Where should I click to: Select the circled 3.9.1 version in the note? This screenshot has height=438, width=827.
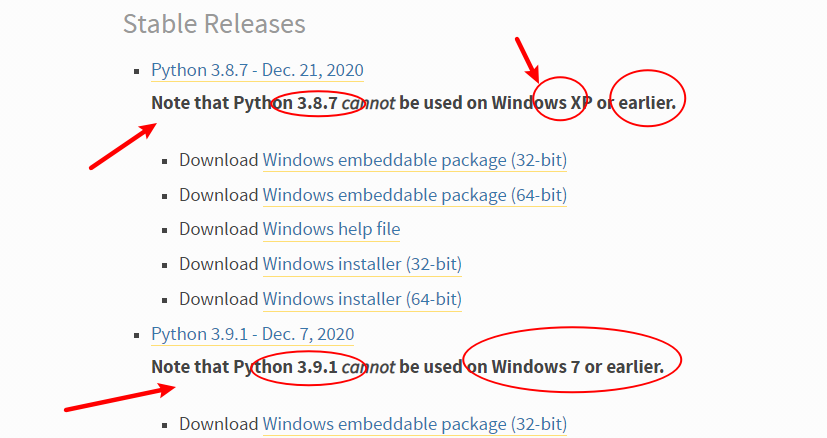tap(318, 367)
